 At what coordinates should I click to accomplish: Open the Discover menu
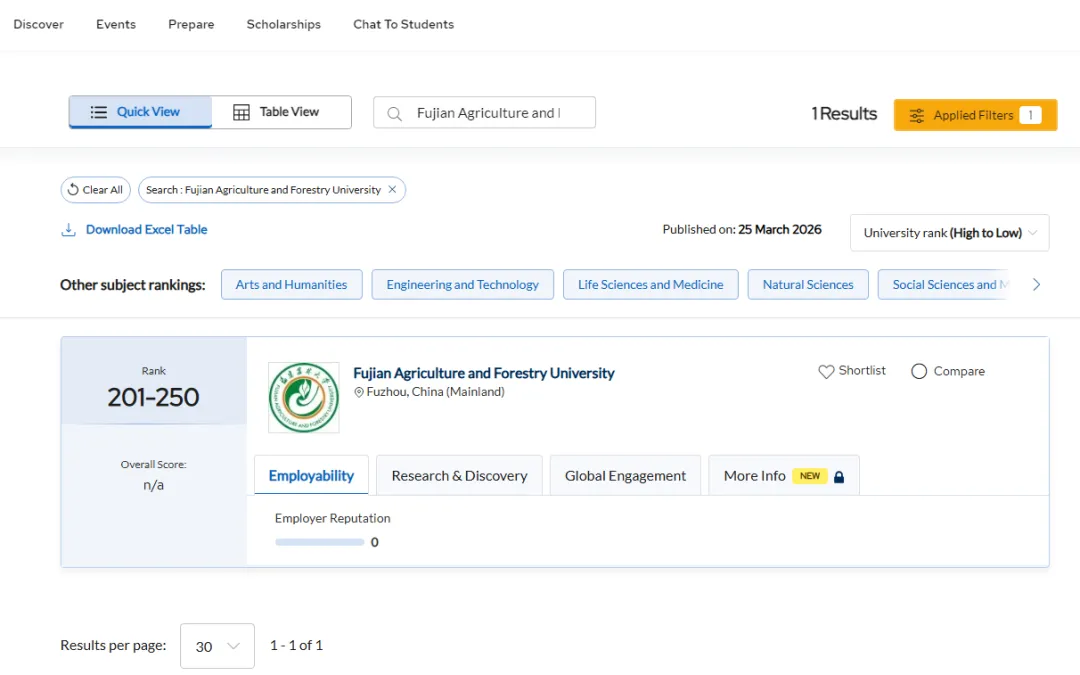click(x=39, y=24)
